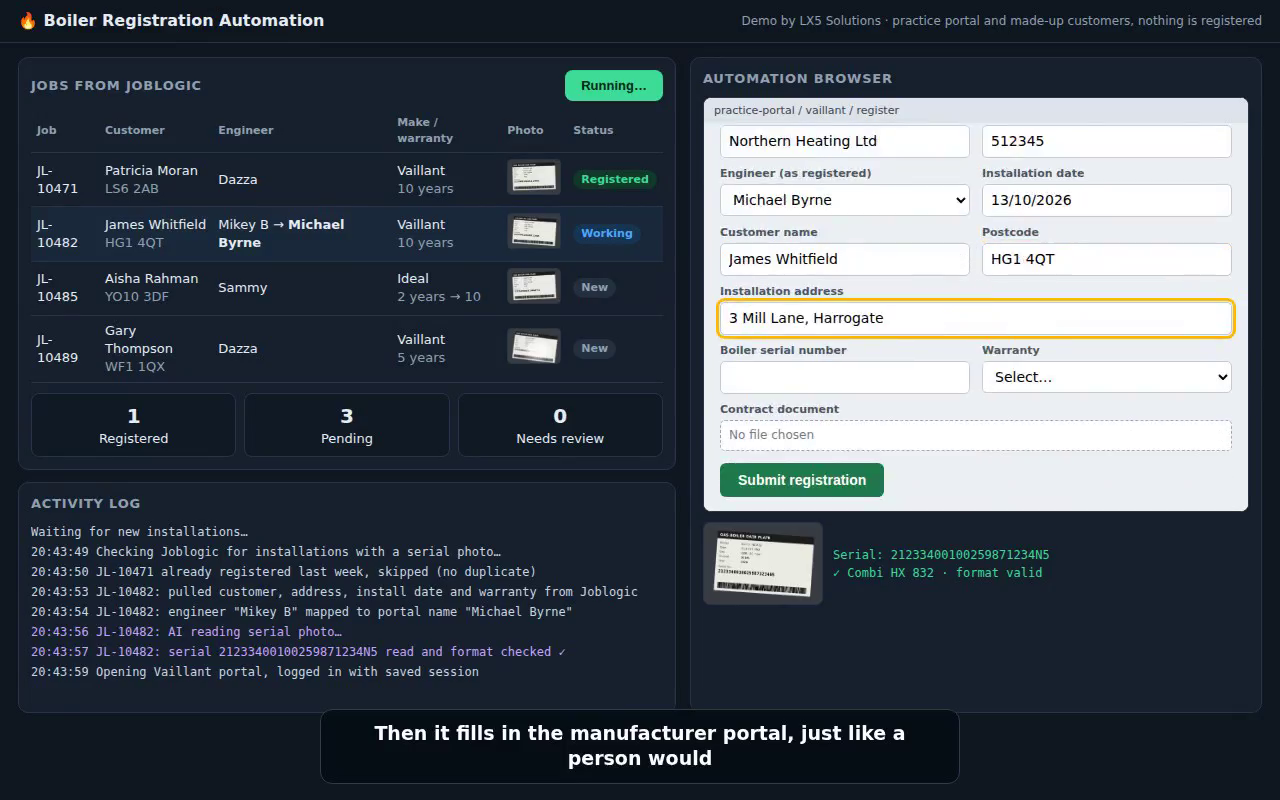Screen dimensions: 1280x800
Task: Select job number JL-10485 in the table
Action: tap(57, 287)
